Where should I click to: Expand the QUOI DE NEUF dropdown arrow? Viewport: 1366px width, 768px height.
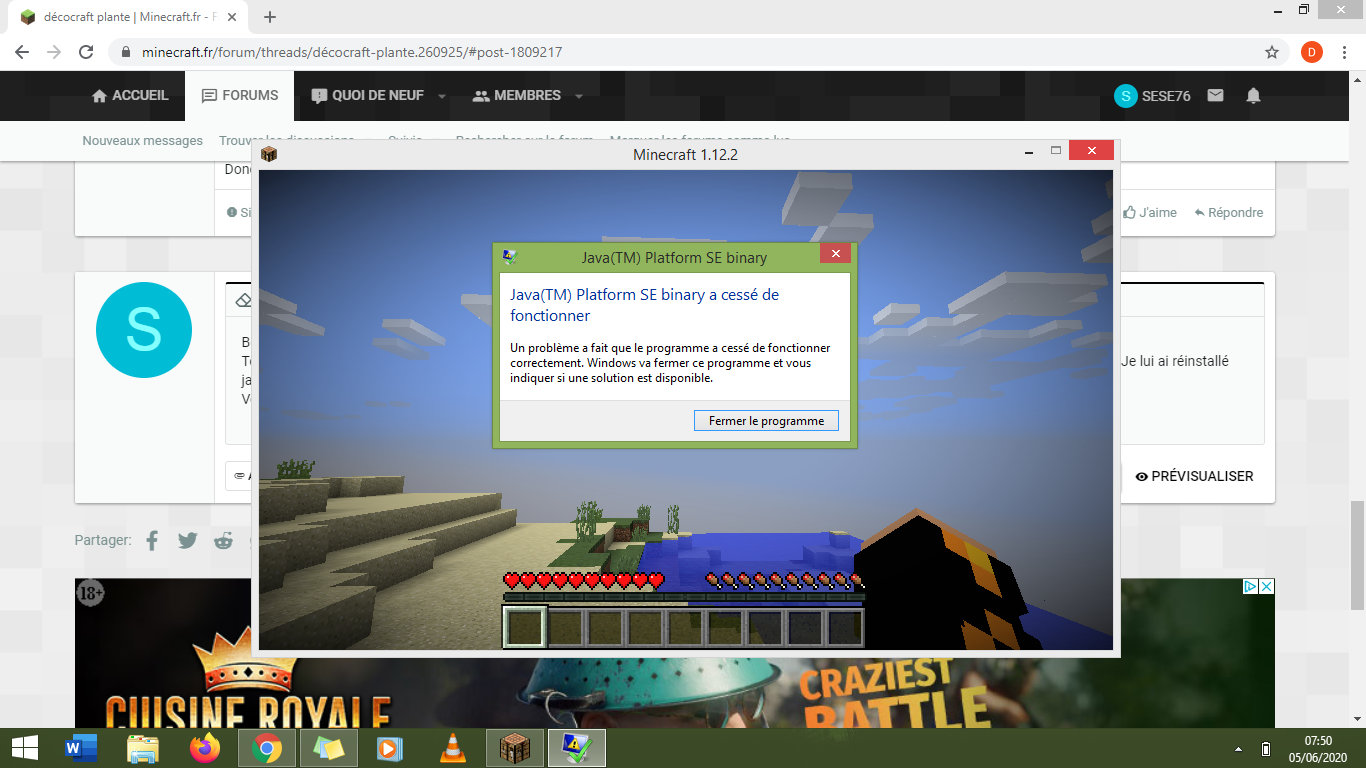(441, 96)
